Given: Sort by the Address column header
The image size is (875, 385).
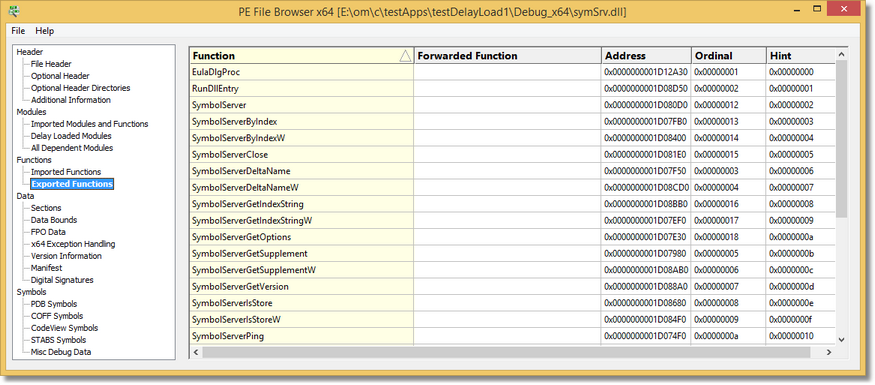Looking at the screenshot, I should pyautogui.click(x=647, y=56).
